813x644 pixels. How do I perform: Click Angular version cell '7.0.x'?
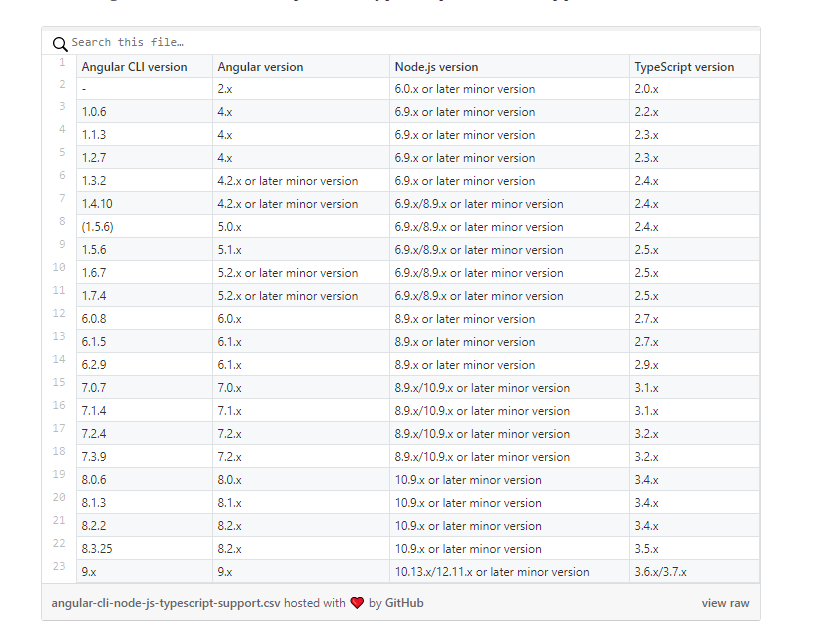[301, 388]
